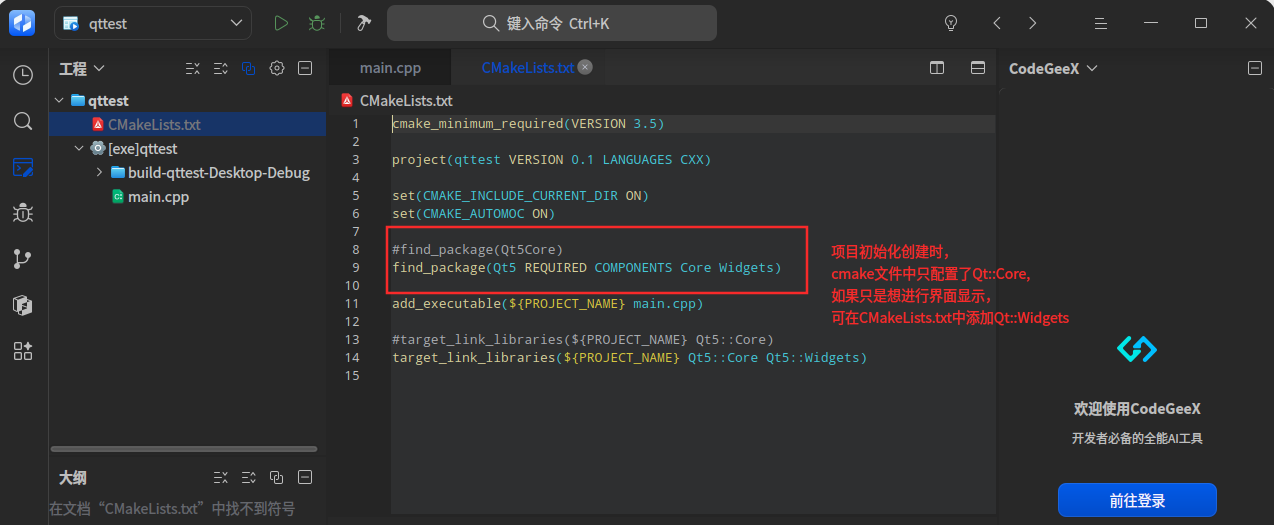1274x525 pixels.
Task: Expand the build-qttest-Desktop-Debug folder
Action: (x=99, y=173)
